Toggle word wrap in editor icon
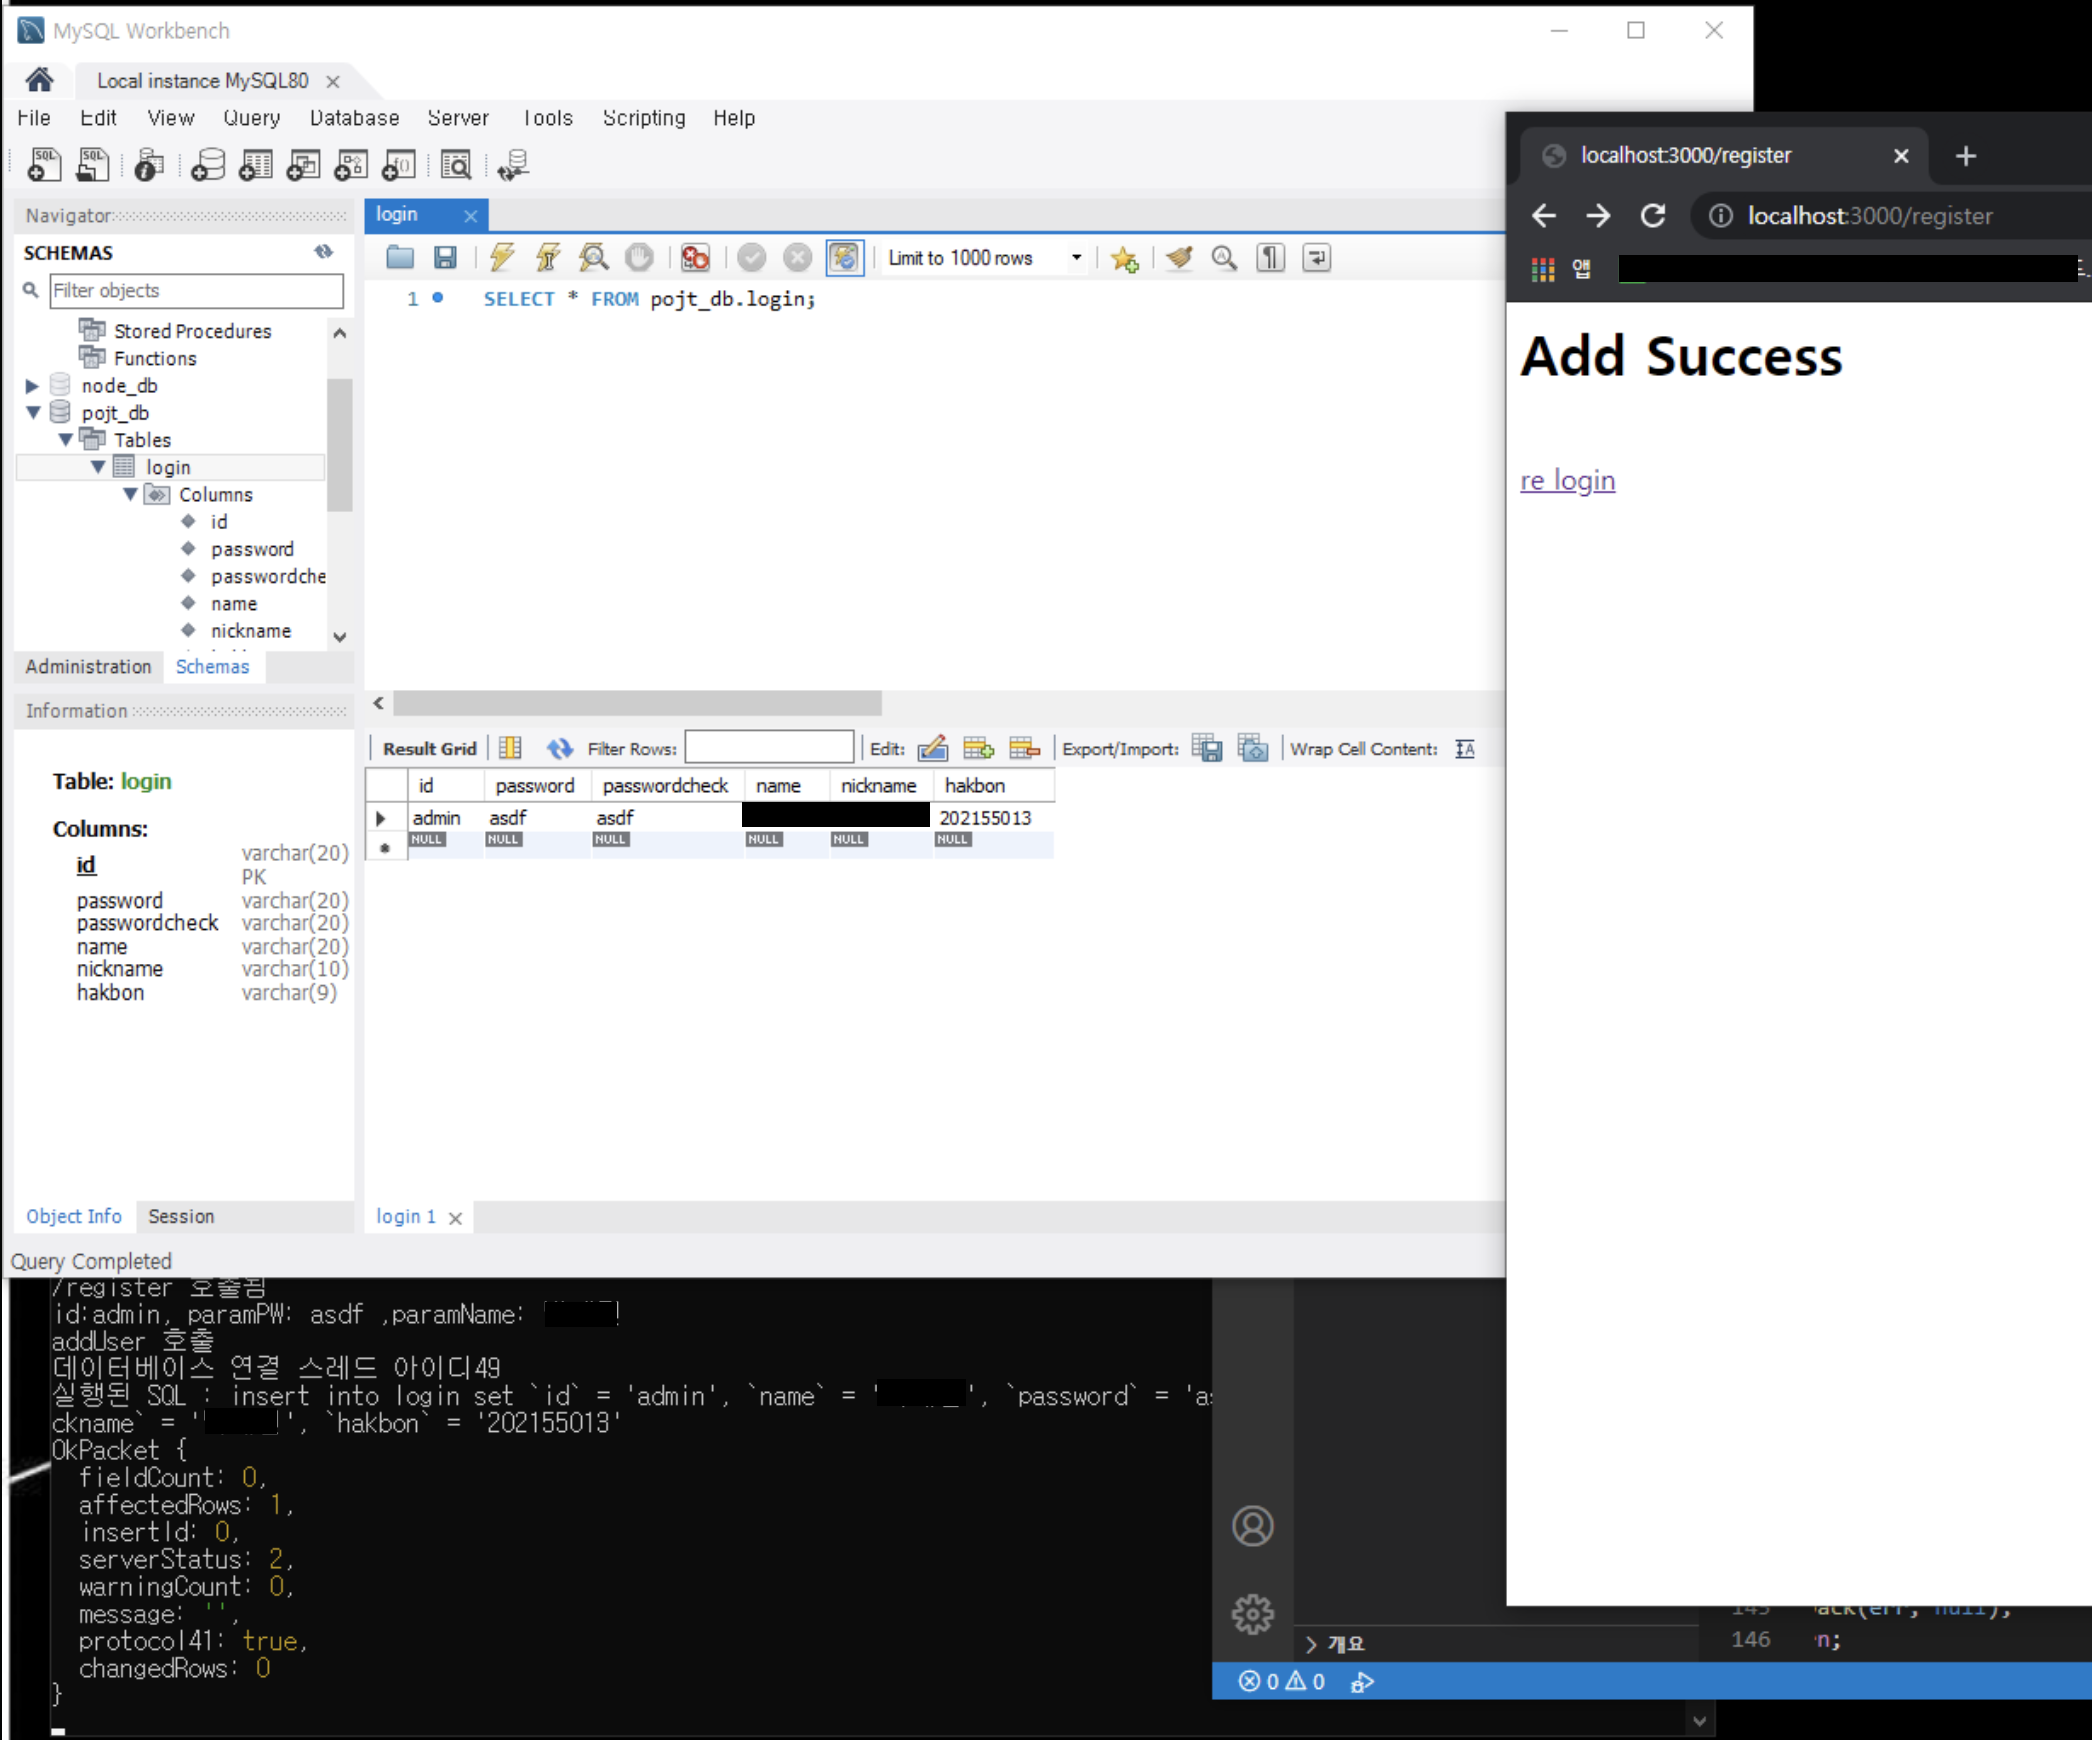Screen dimensions: 2092x1740 (1316, 257)
